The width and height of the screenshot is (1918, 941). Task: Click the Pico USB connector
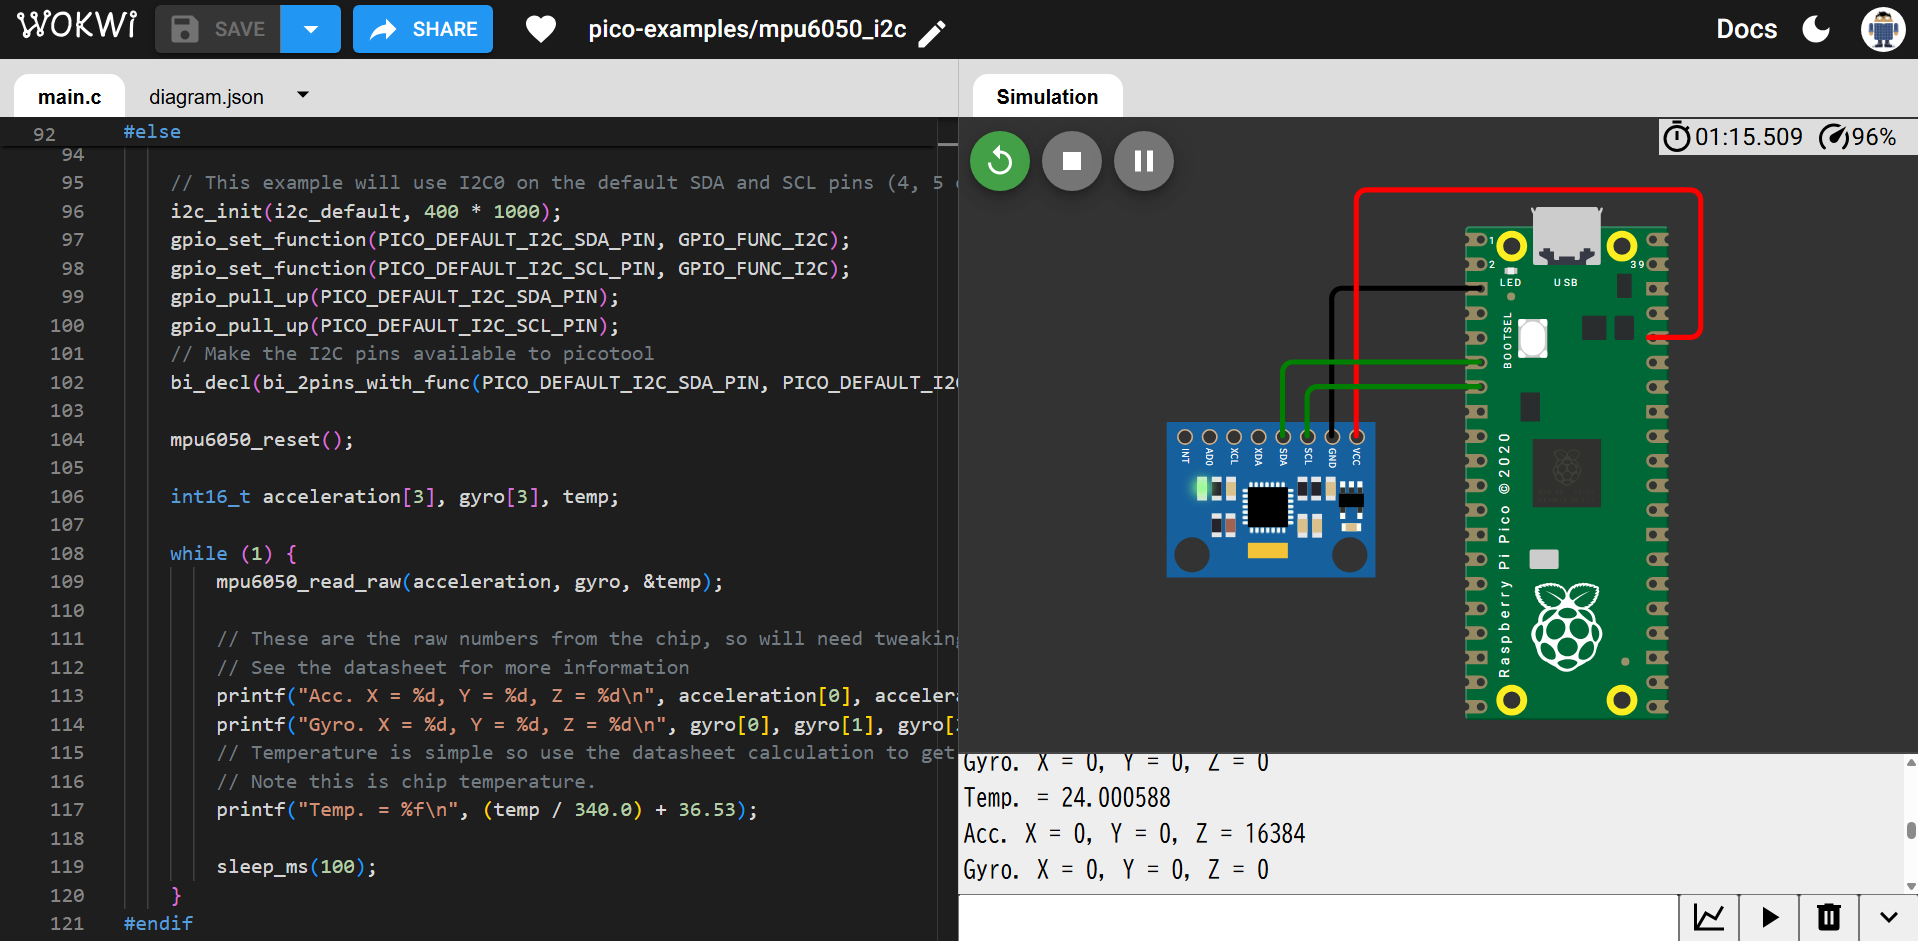[x=1567, y=236]
